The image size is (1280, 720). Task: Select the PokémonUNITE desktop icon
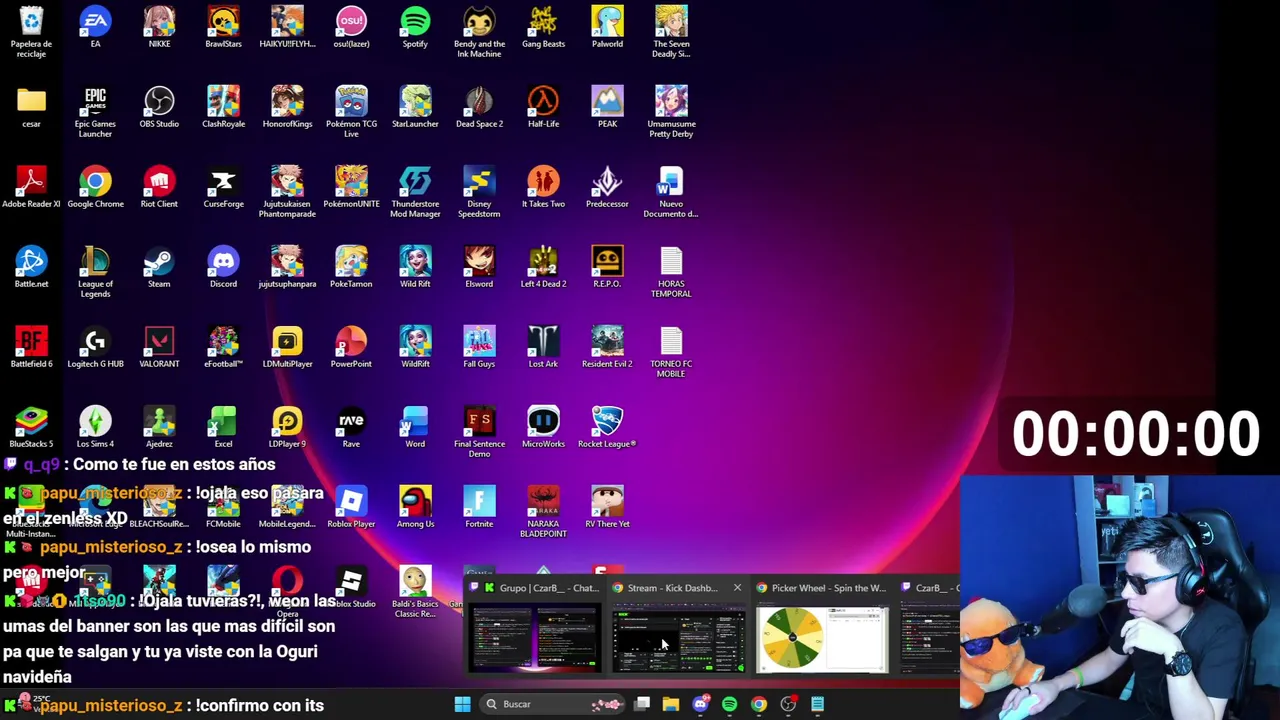(351, 187)
